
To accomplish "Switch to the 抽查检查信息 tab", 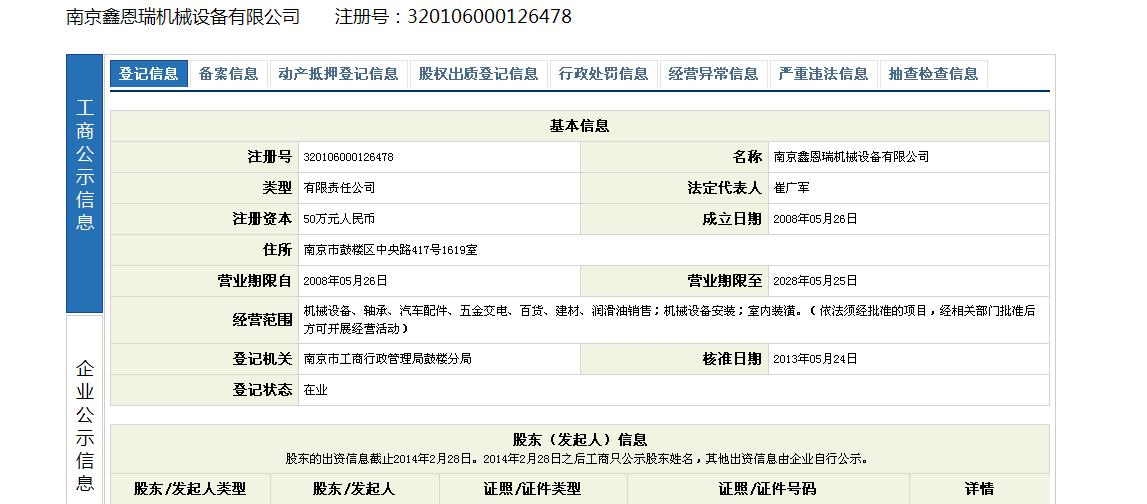I will (933, 74).
